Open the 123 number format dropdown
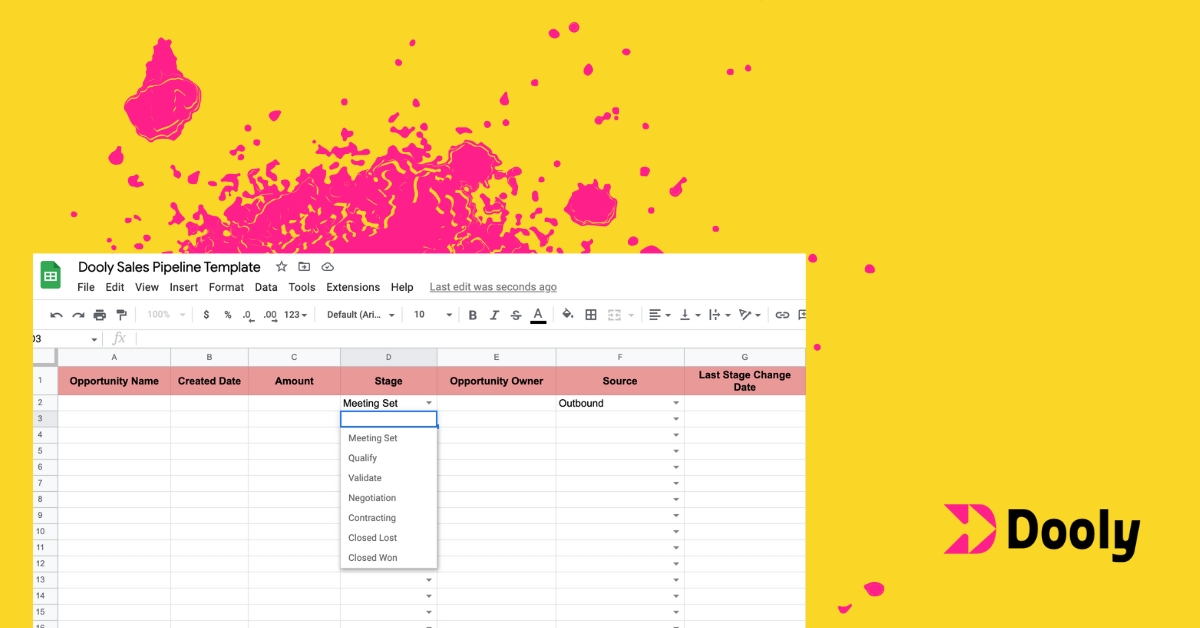1200x628 pixels. coord(297,315)
